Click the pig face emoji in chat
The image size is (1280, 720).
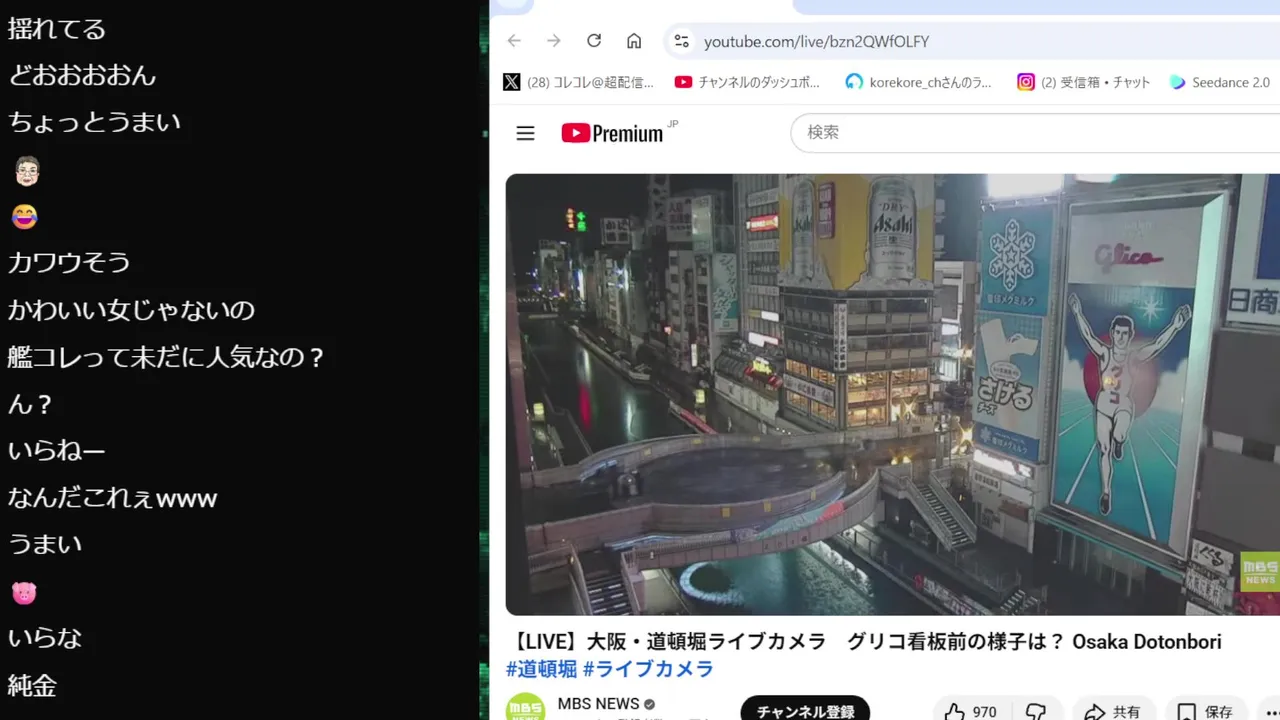[24, 593]
